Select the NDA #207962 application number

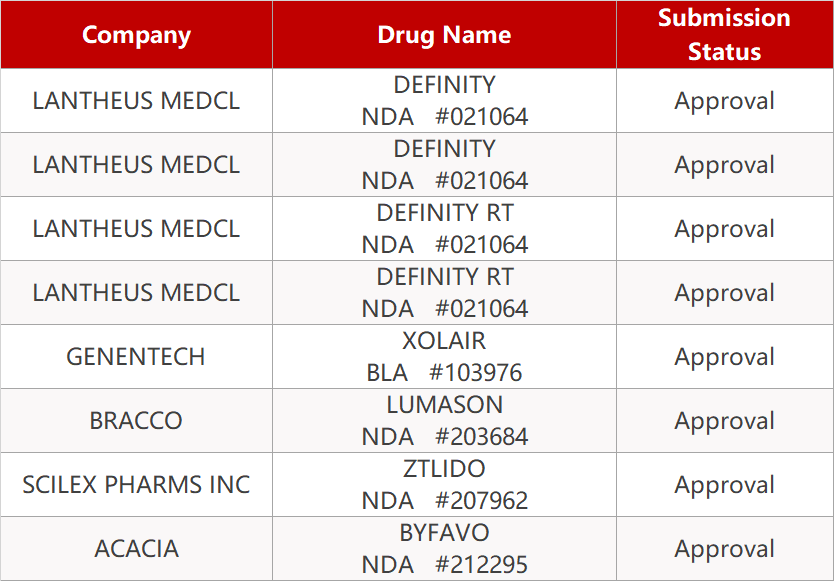pyautogui.click(x=444, y=501)
